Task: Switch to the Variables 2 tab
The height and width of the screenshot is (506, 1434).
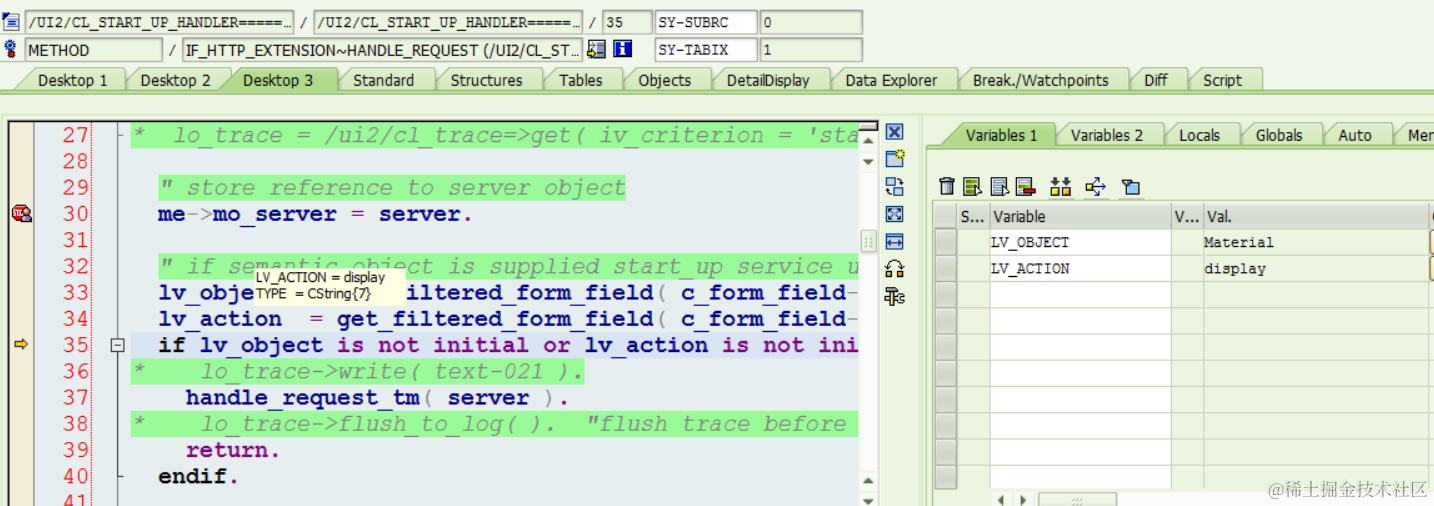Action: pyautogui.click(x=1106, y=135)
